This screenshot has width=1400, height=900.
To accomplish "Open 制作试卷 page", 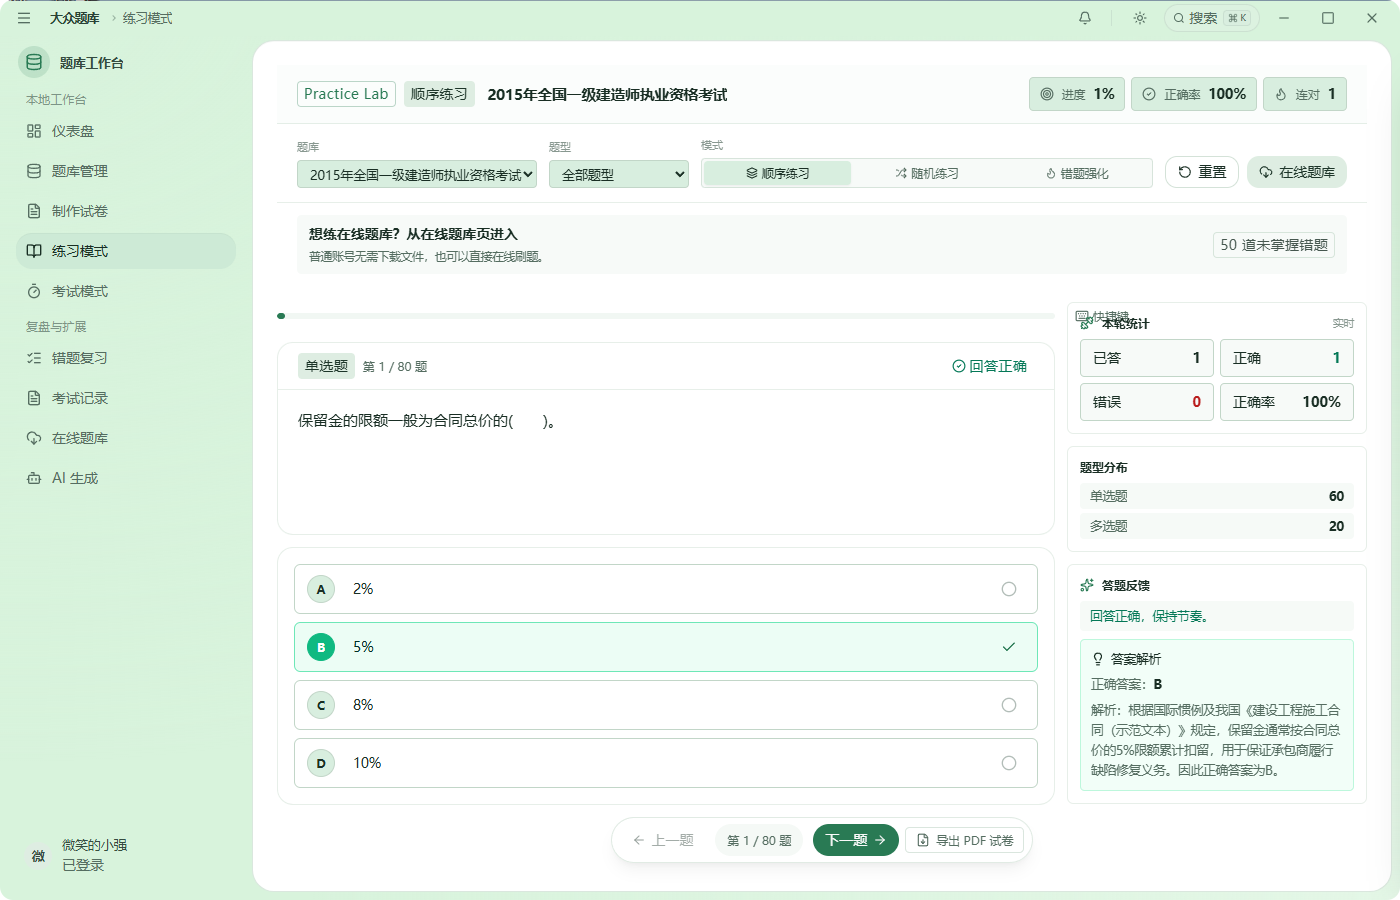I will coord(126,211).
